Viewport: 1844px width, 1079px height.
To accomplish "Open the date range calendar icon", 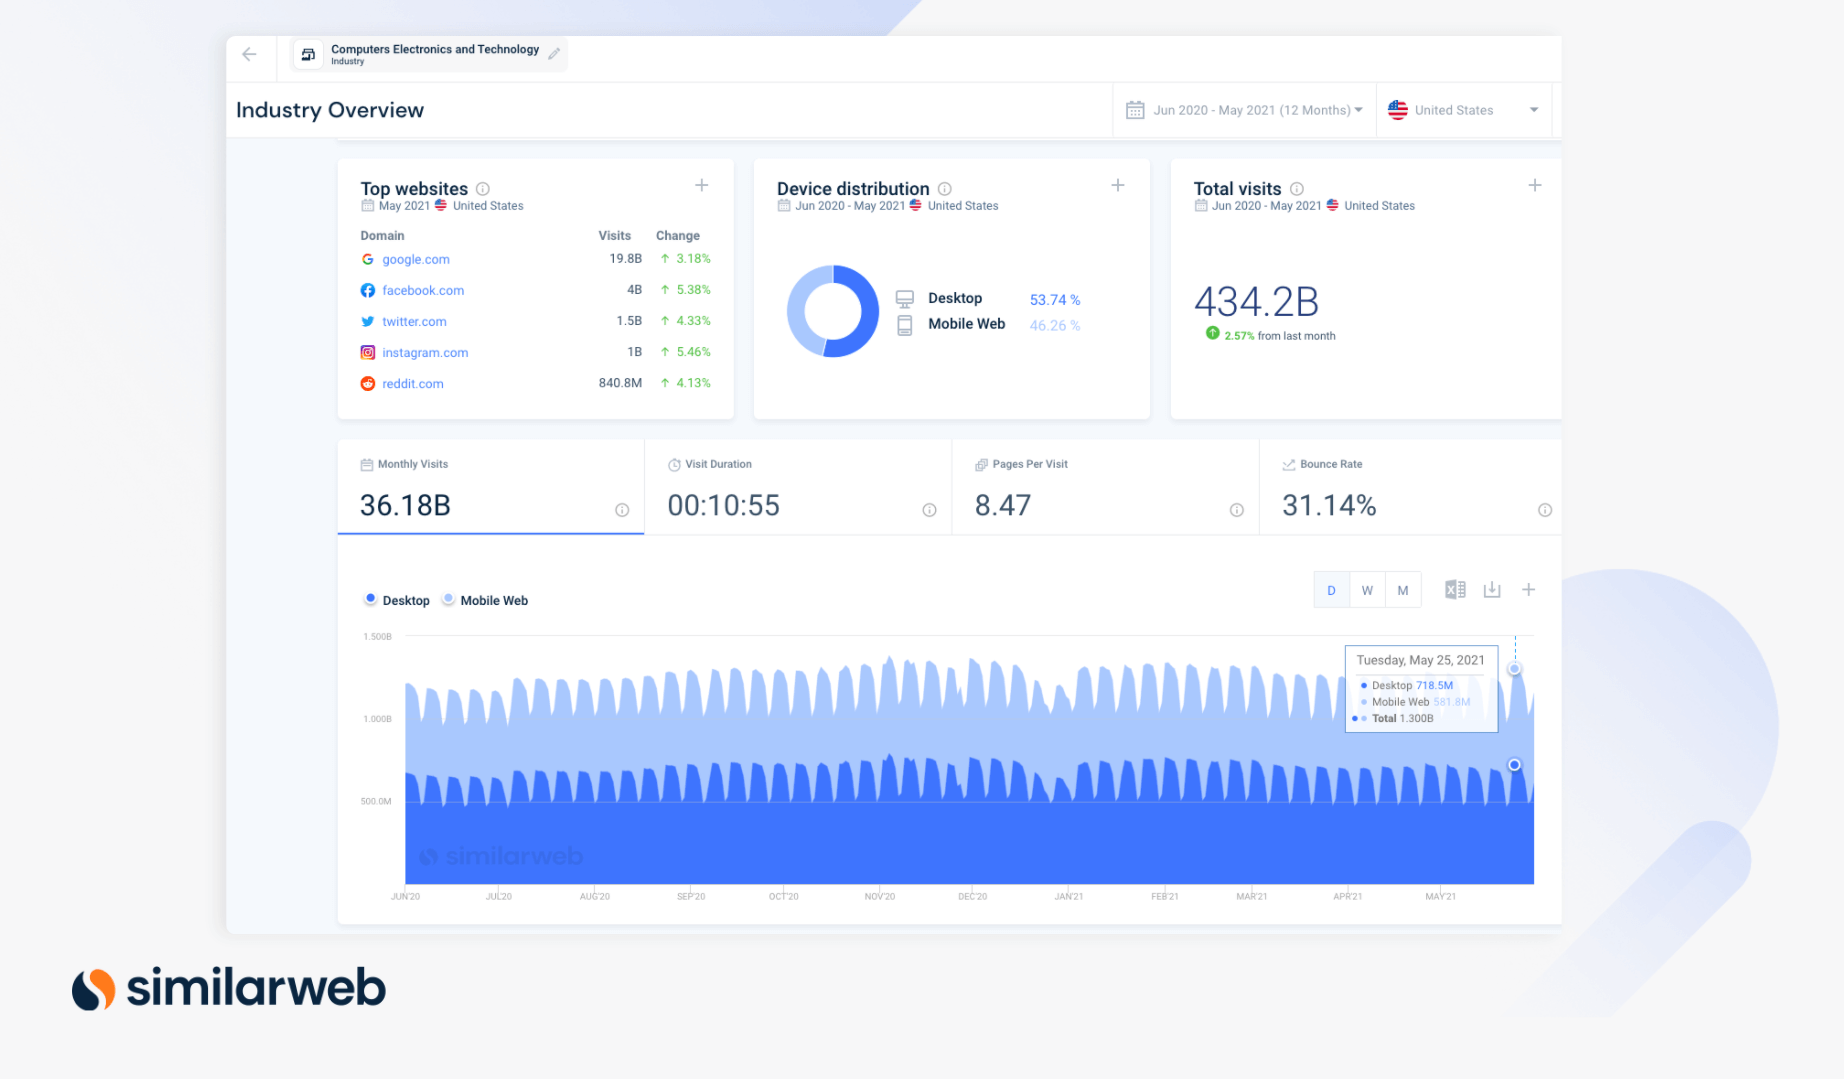I will [x=1135, y=110].
